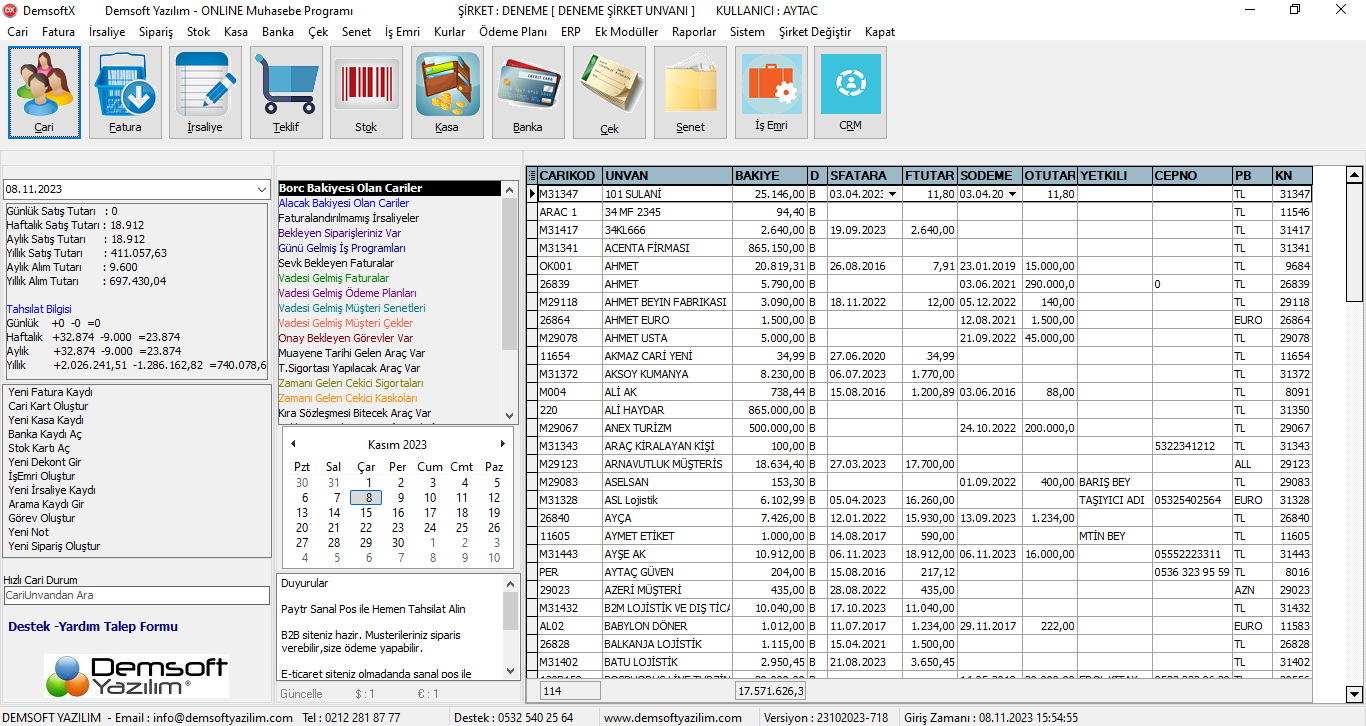
Task: Open Destek -Yardım Talep Formu link
Action: [x=93, y=627]
